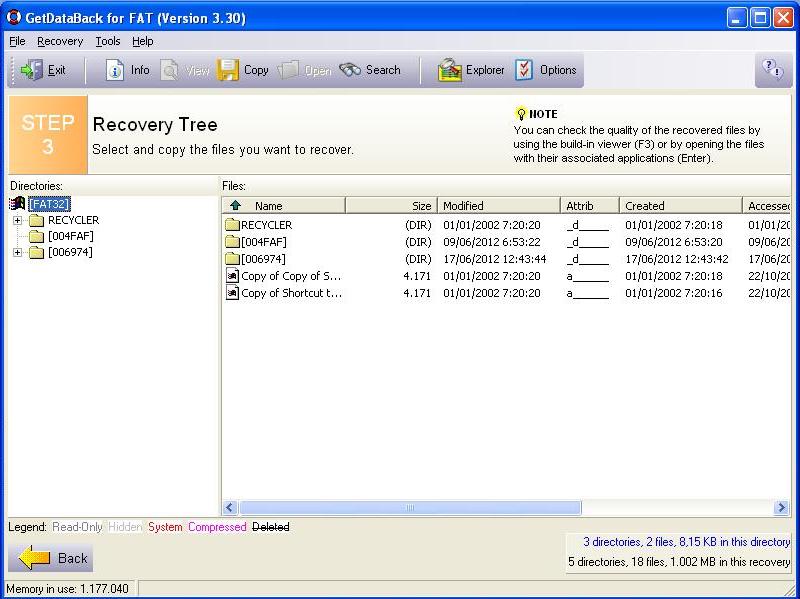This screenshot has height=599, width=800.
Task: Click RECYCLER folder icon in the files list
Action: tap(233, 225)
